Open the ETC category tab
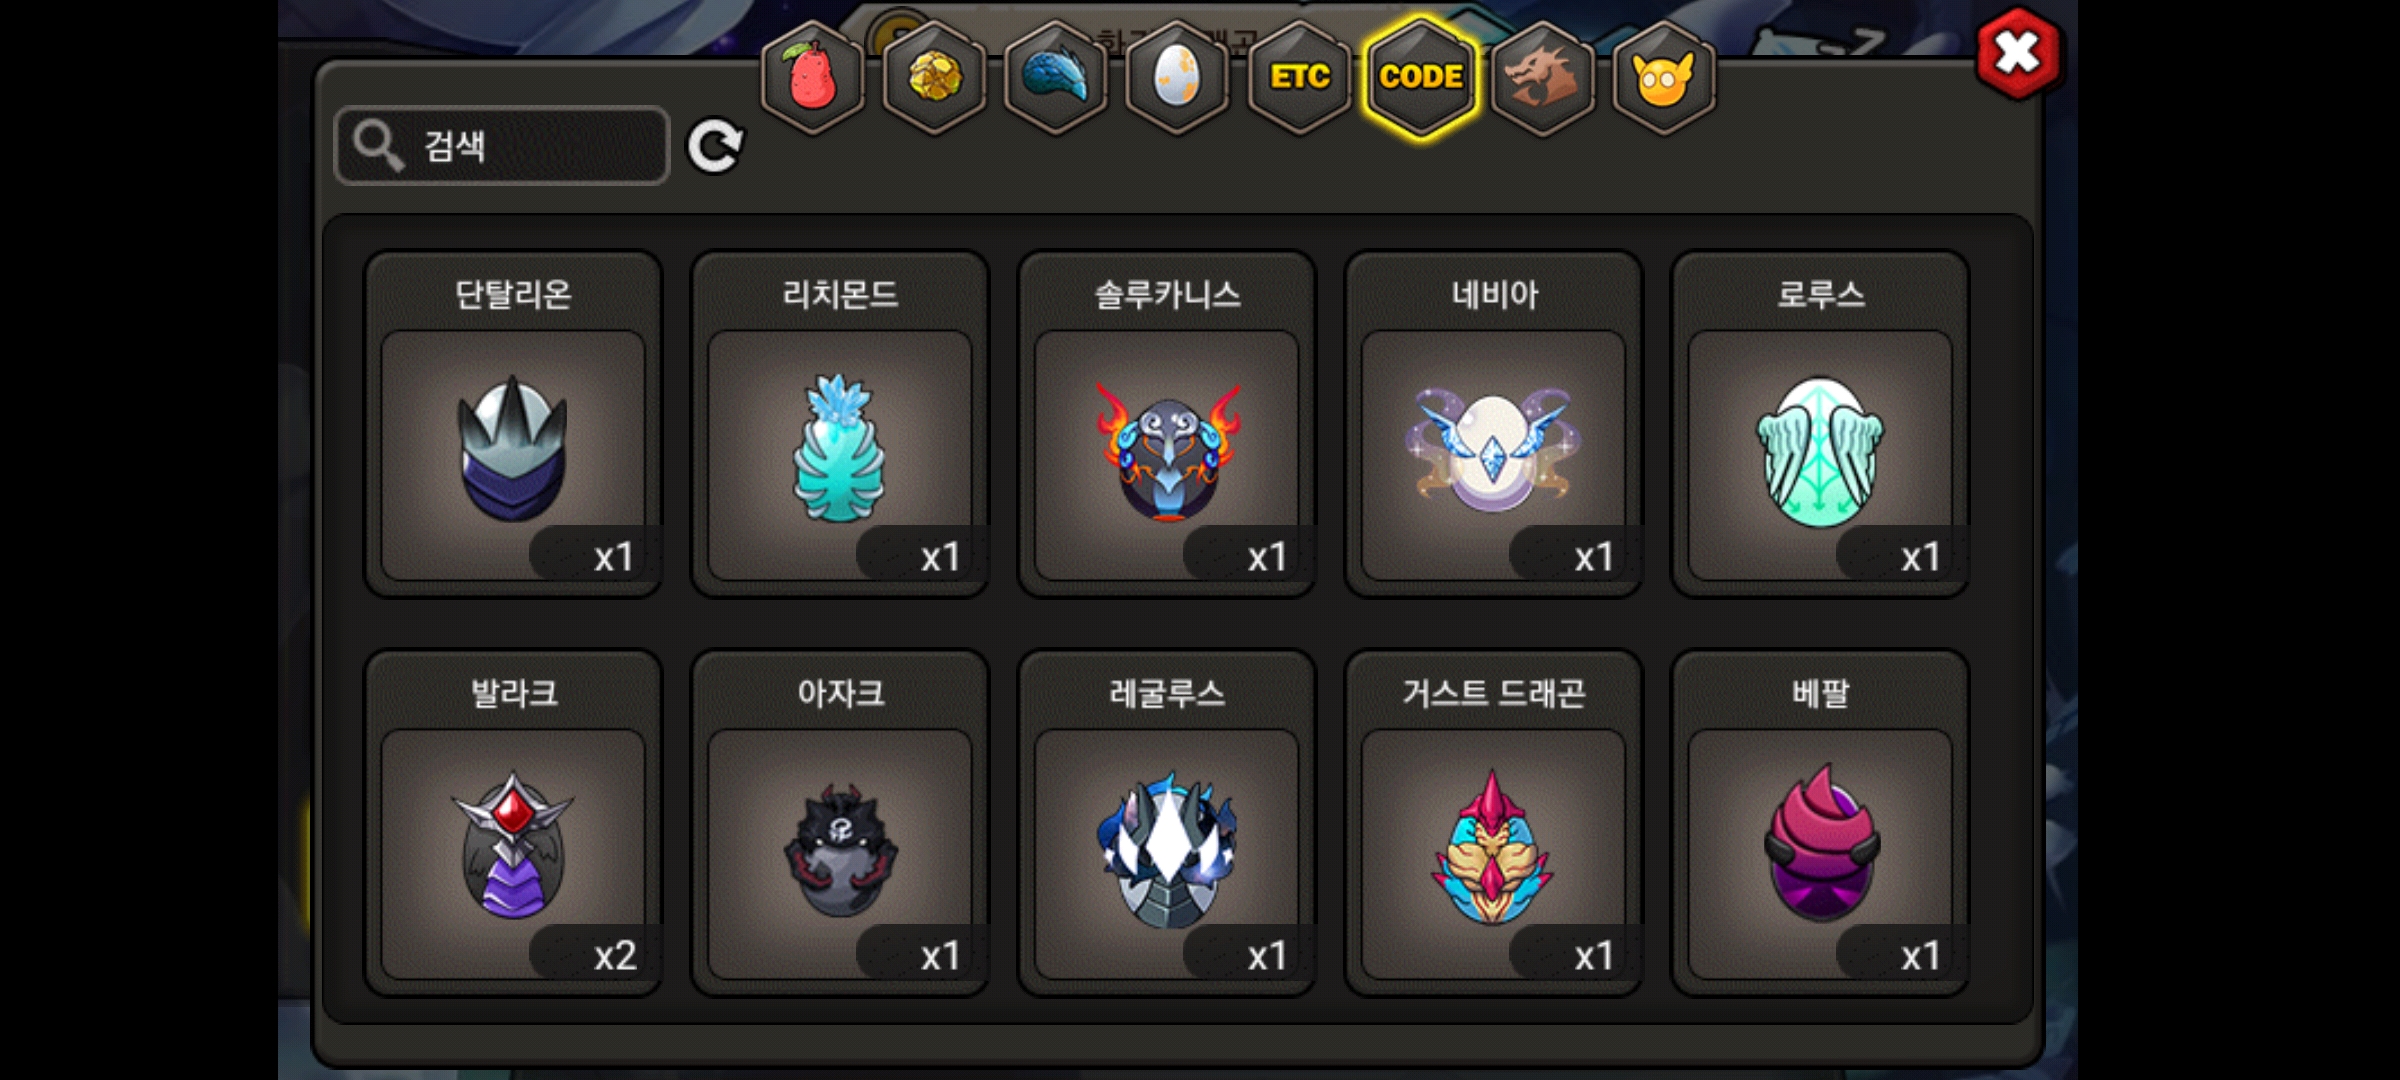This screenshot has height=1080, width=2400. point(1300,77)
